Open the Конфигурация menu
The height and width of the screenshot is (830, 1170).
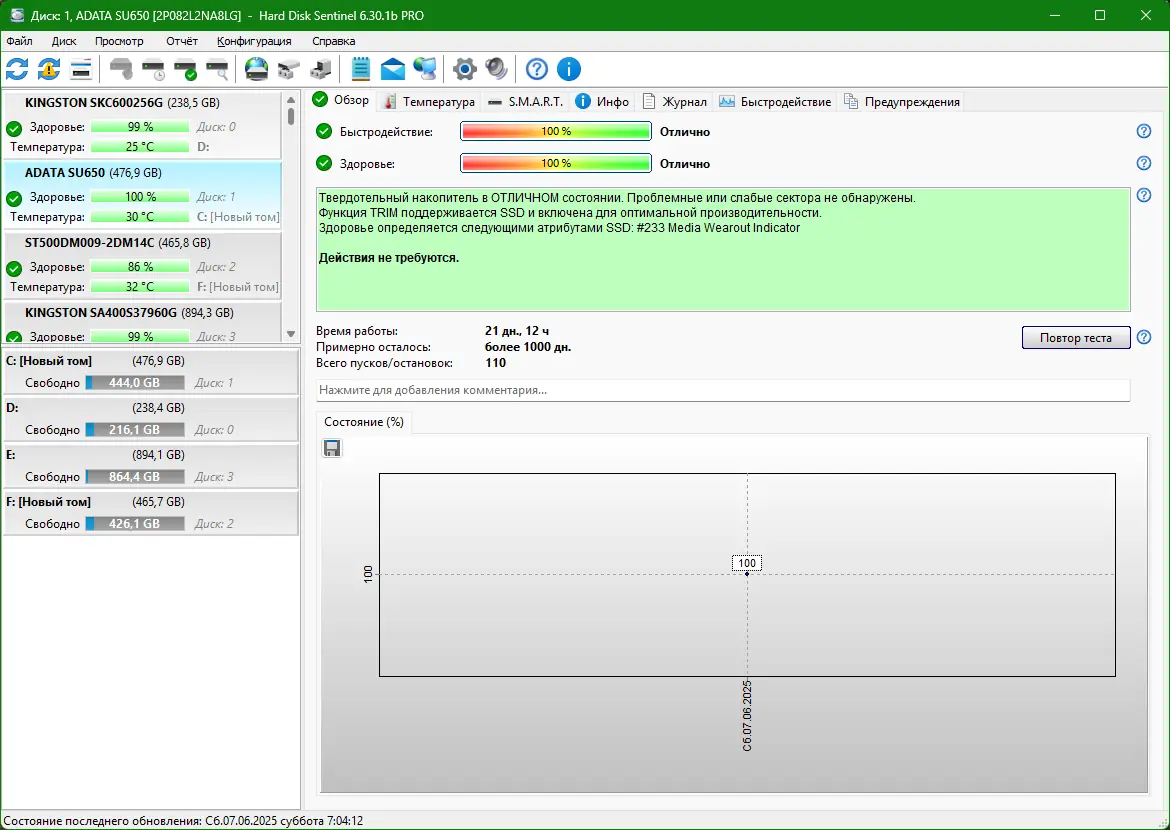click(253, 41)
